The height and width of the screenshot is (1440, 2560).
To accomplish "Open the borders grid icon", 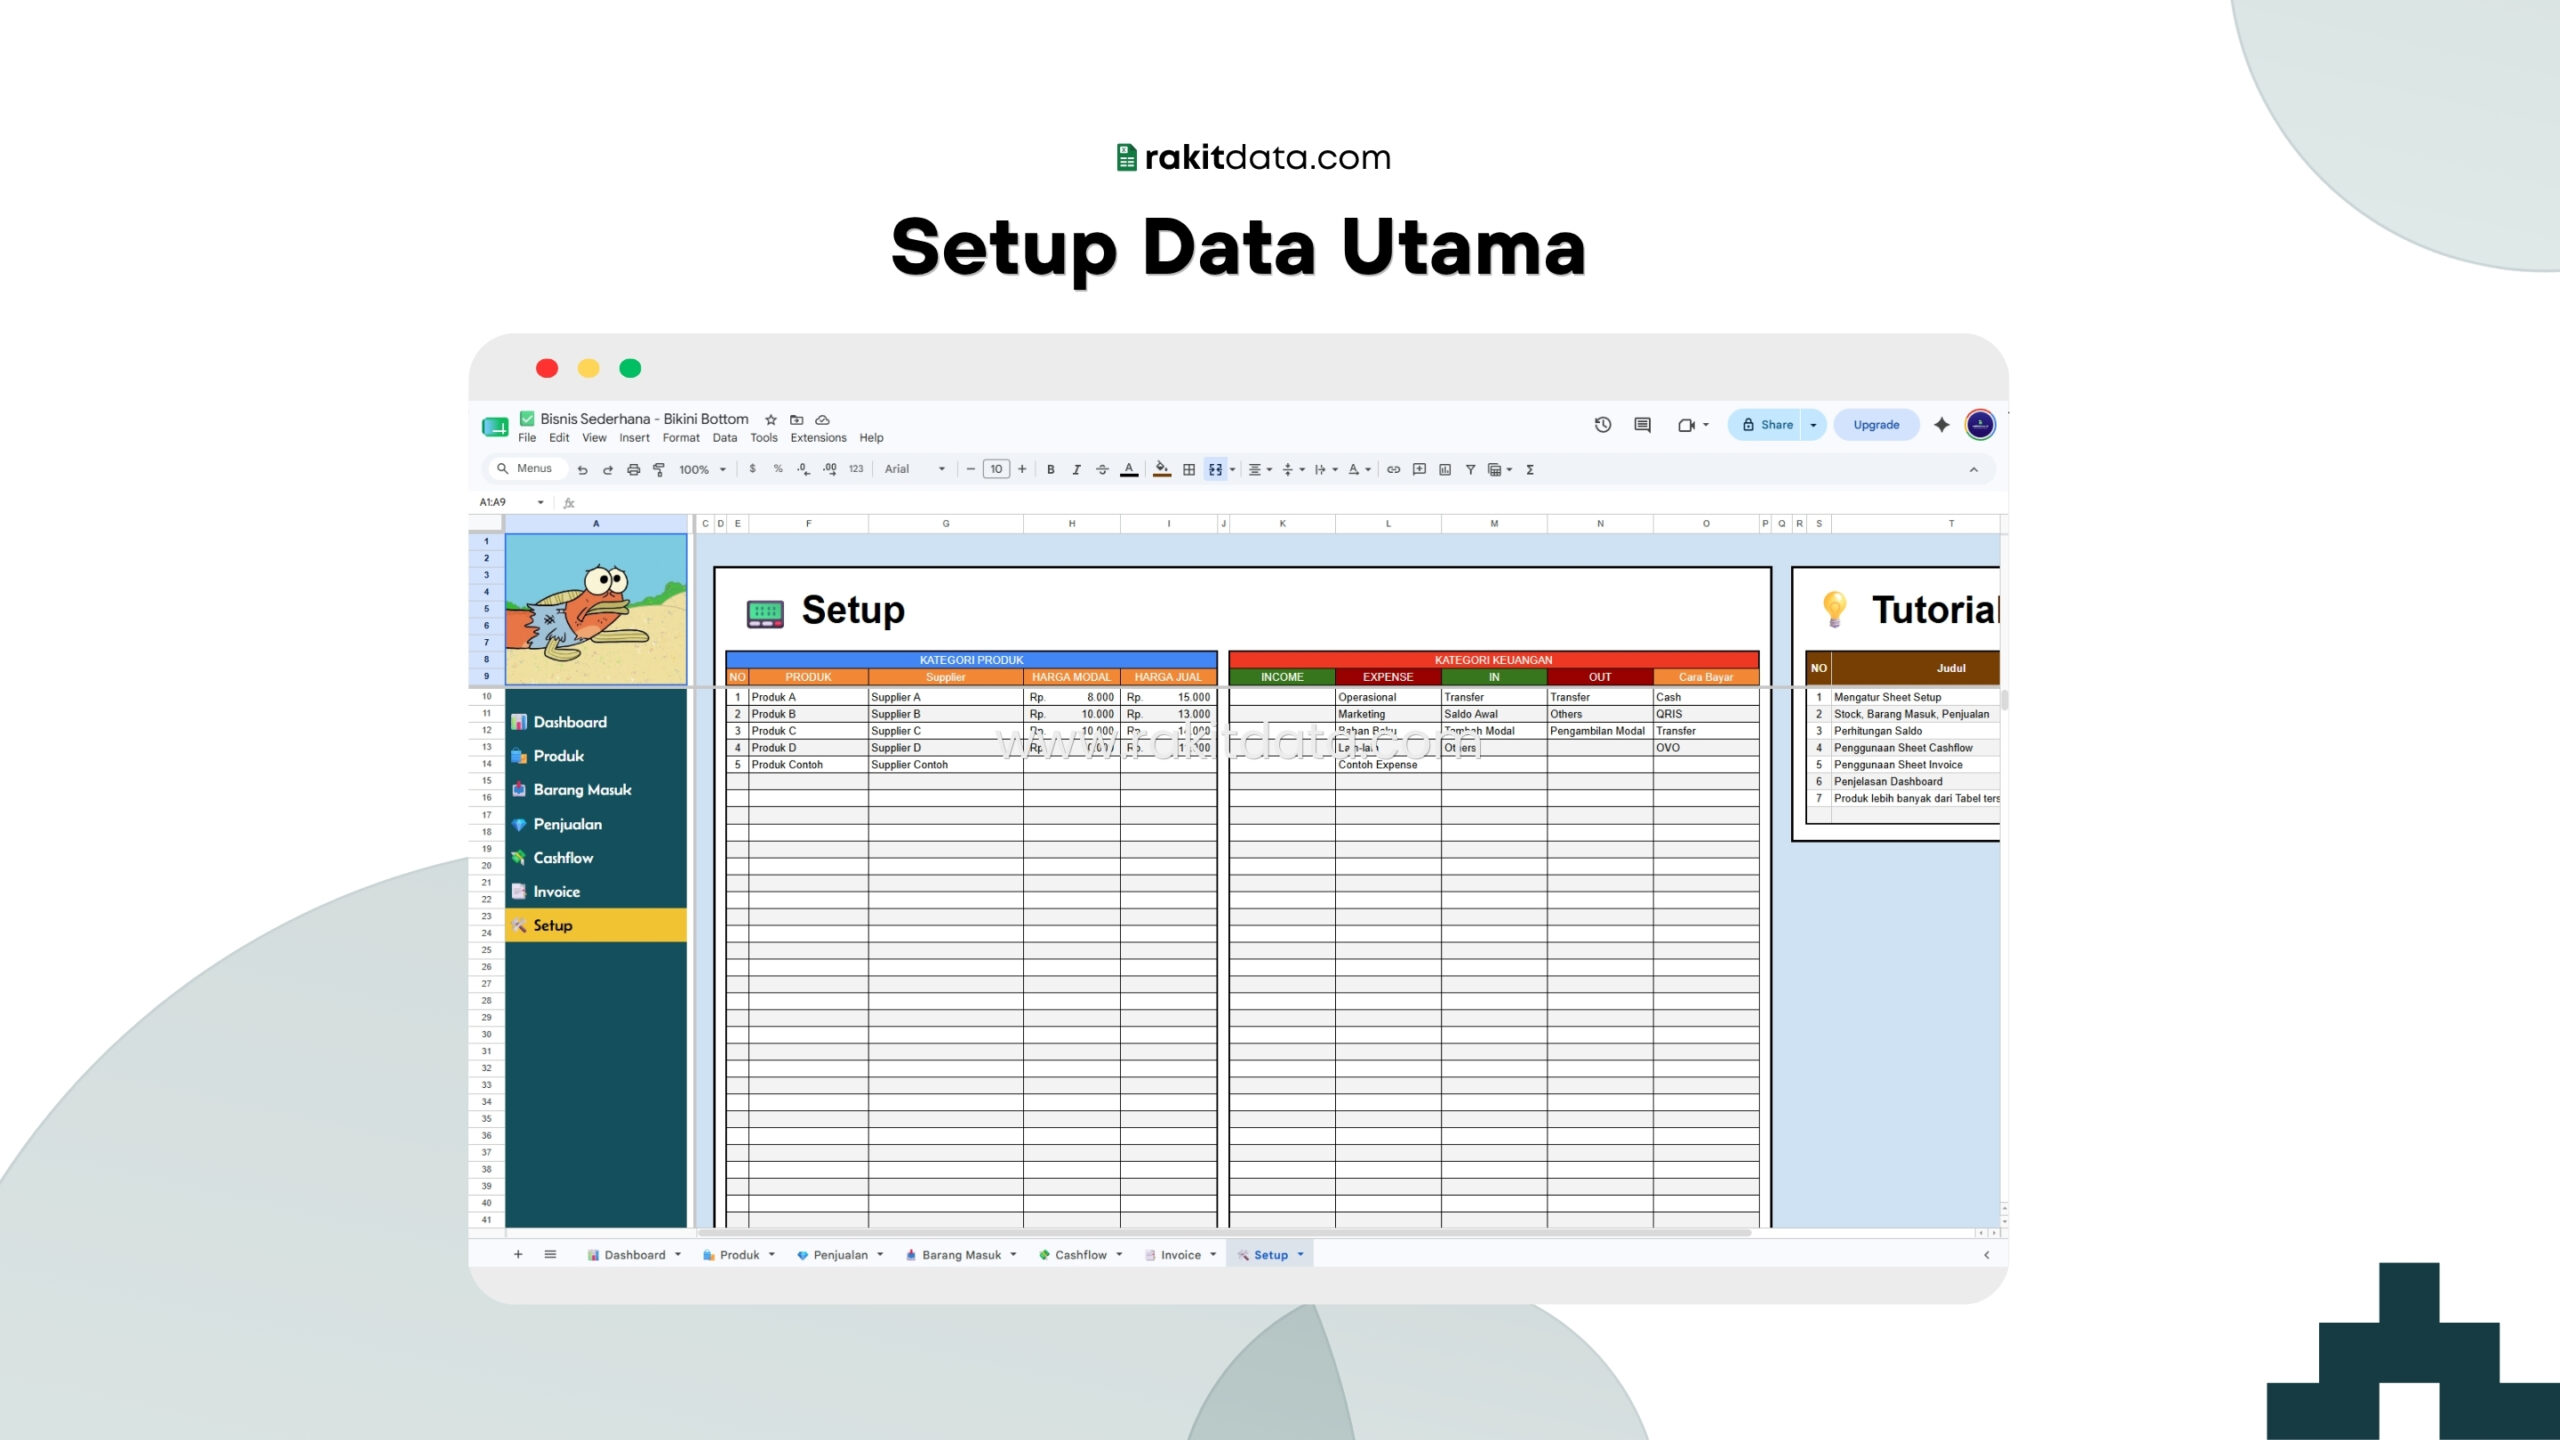I will pos(1189,469).
